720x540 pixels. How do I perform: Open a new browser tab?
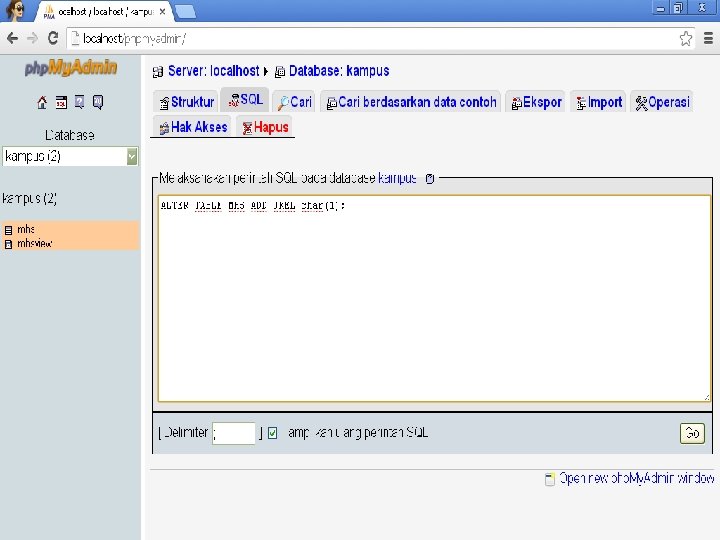click(x=186, y=11)
